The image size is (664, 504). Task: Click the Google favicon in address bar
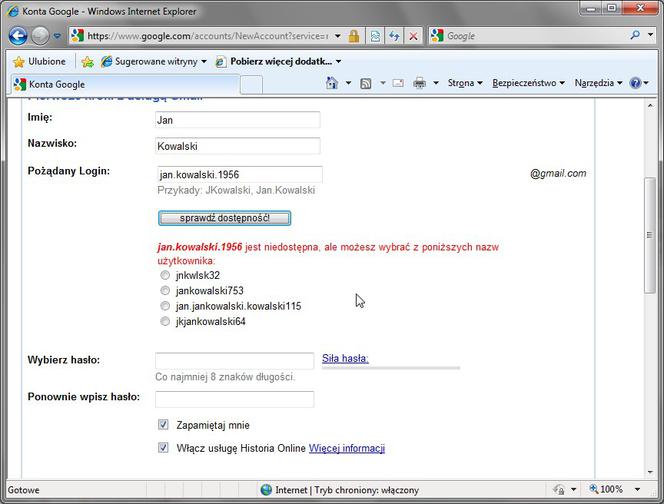(x=77, y=36)
